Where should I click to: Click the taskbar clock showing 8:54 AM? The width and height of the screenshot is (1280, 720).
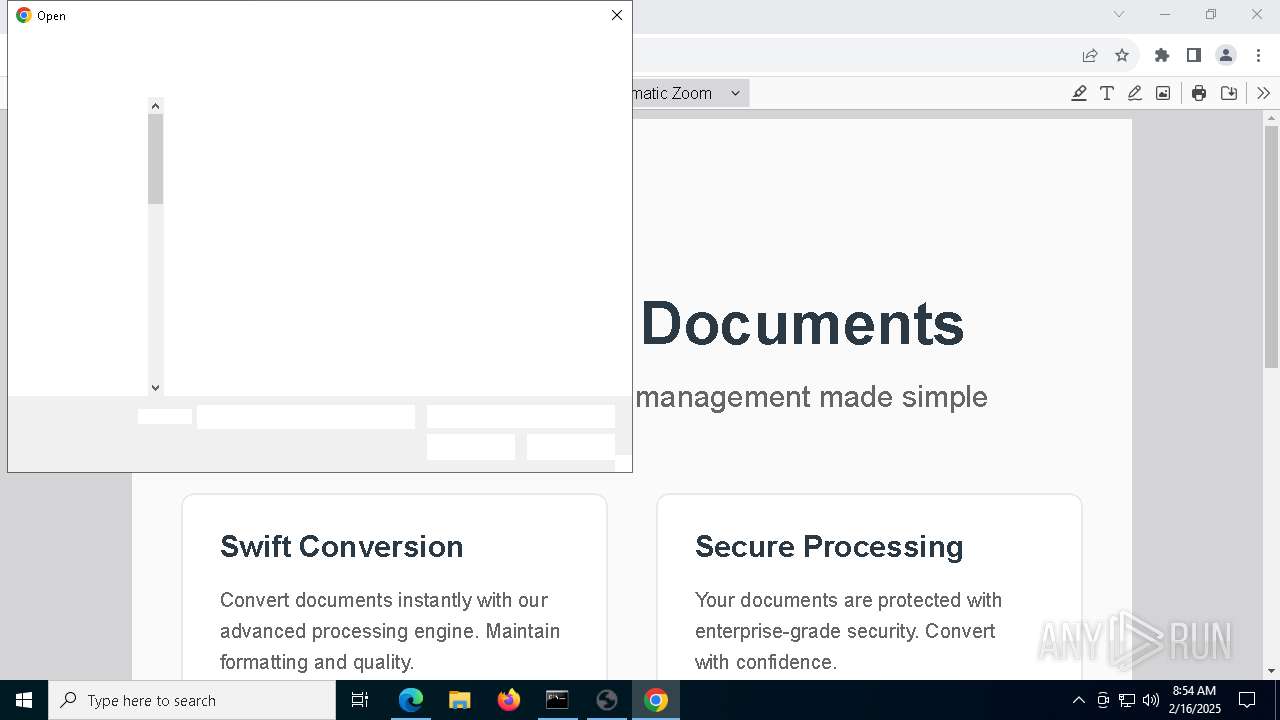(1195, 700)
